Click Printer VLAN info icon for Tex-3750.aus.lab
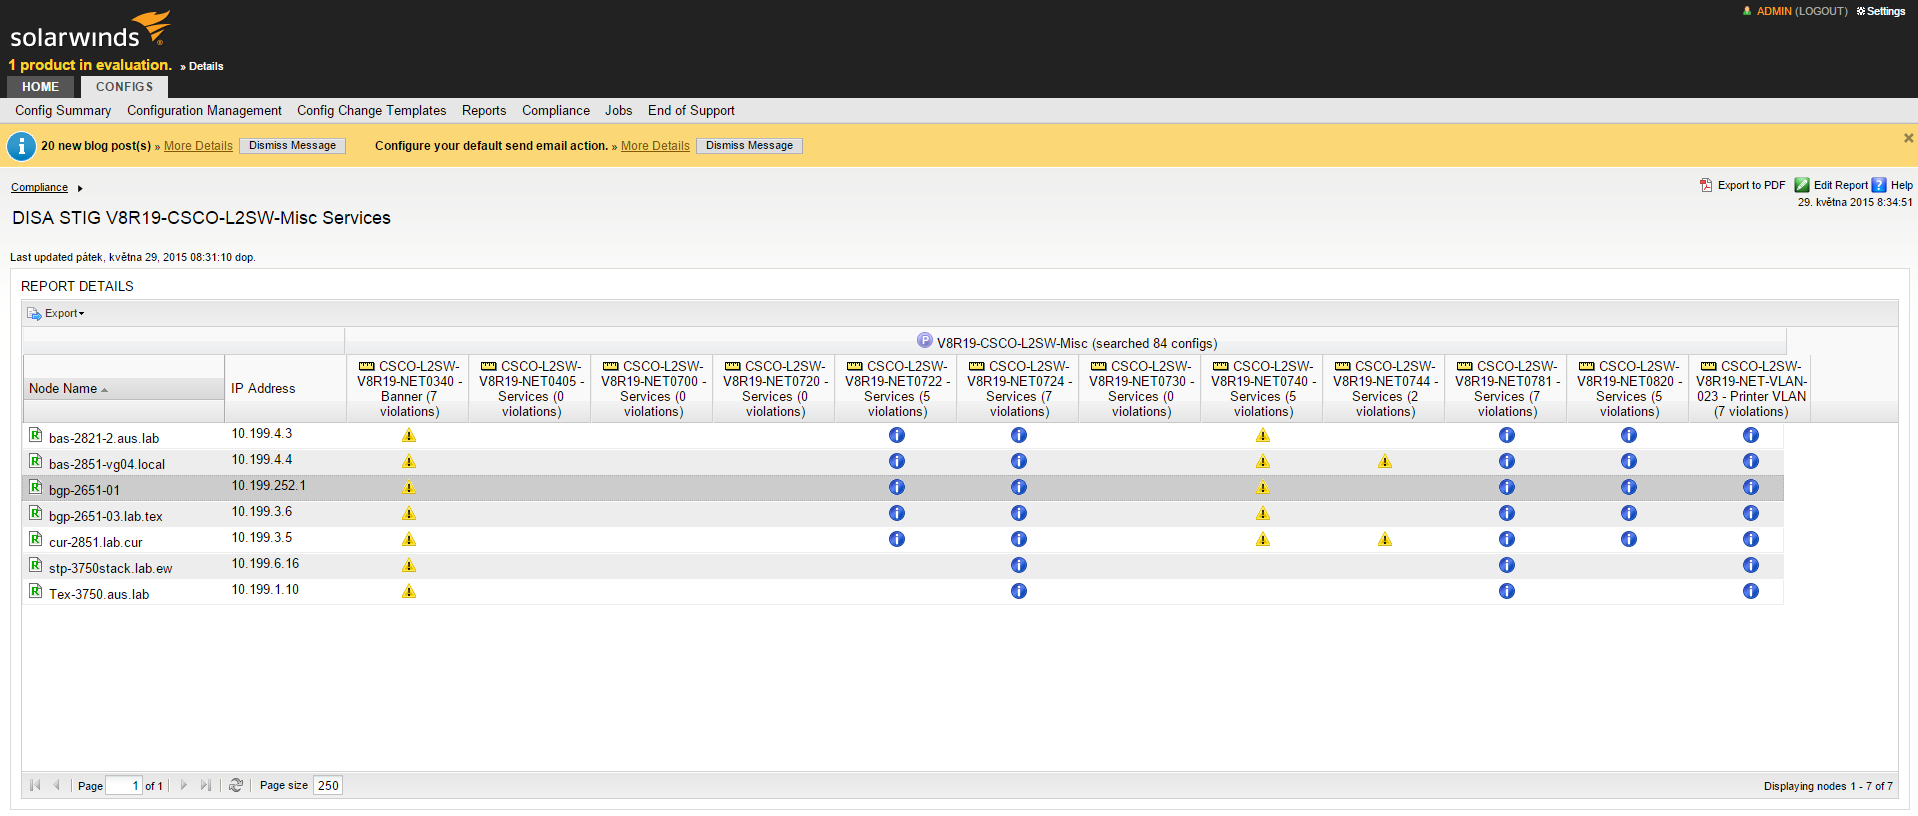This screenshot has width=1918, height=816. 1751,591
